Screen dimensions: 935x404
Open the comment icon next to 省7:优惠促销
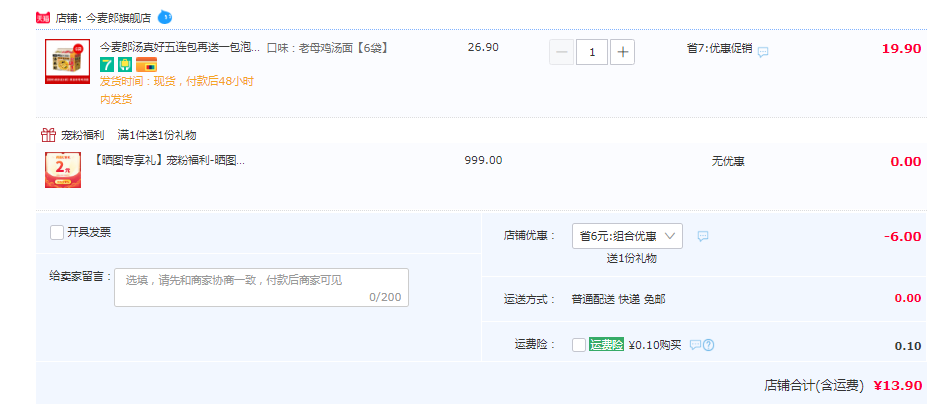point(763,52)
